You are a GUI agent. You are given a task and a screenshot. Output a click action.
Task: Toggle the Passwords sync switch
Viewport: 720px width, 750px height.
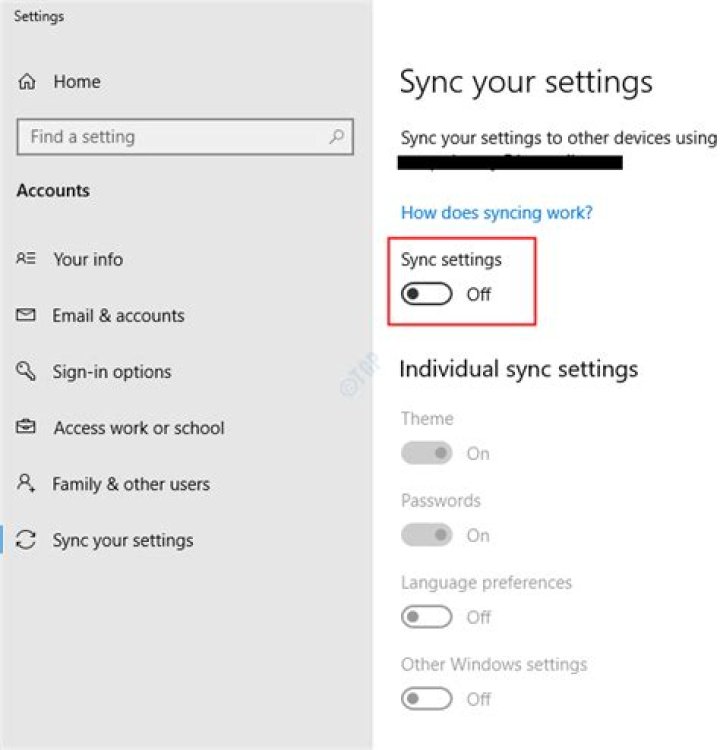click(x=426, y=535)
